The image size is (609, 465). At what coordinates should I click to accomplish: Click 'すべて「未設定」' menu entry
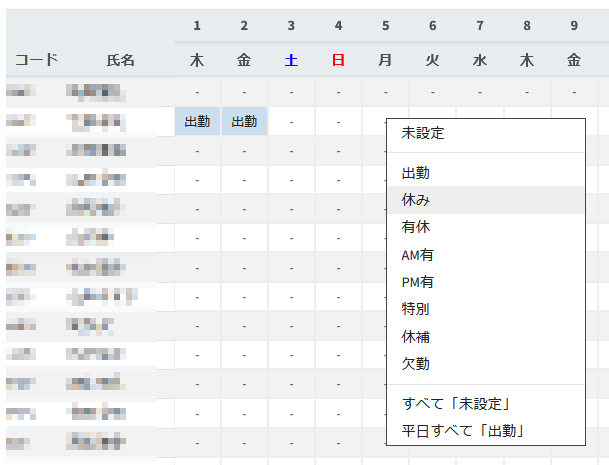point(455,403)
